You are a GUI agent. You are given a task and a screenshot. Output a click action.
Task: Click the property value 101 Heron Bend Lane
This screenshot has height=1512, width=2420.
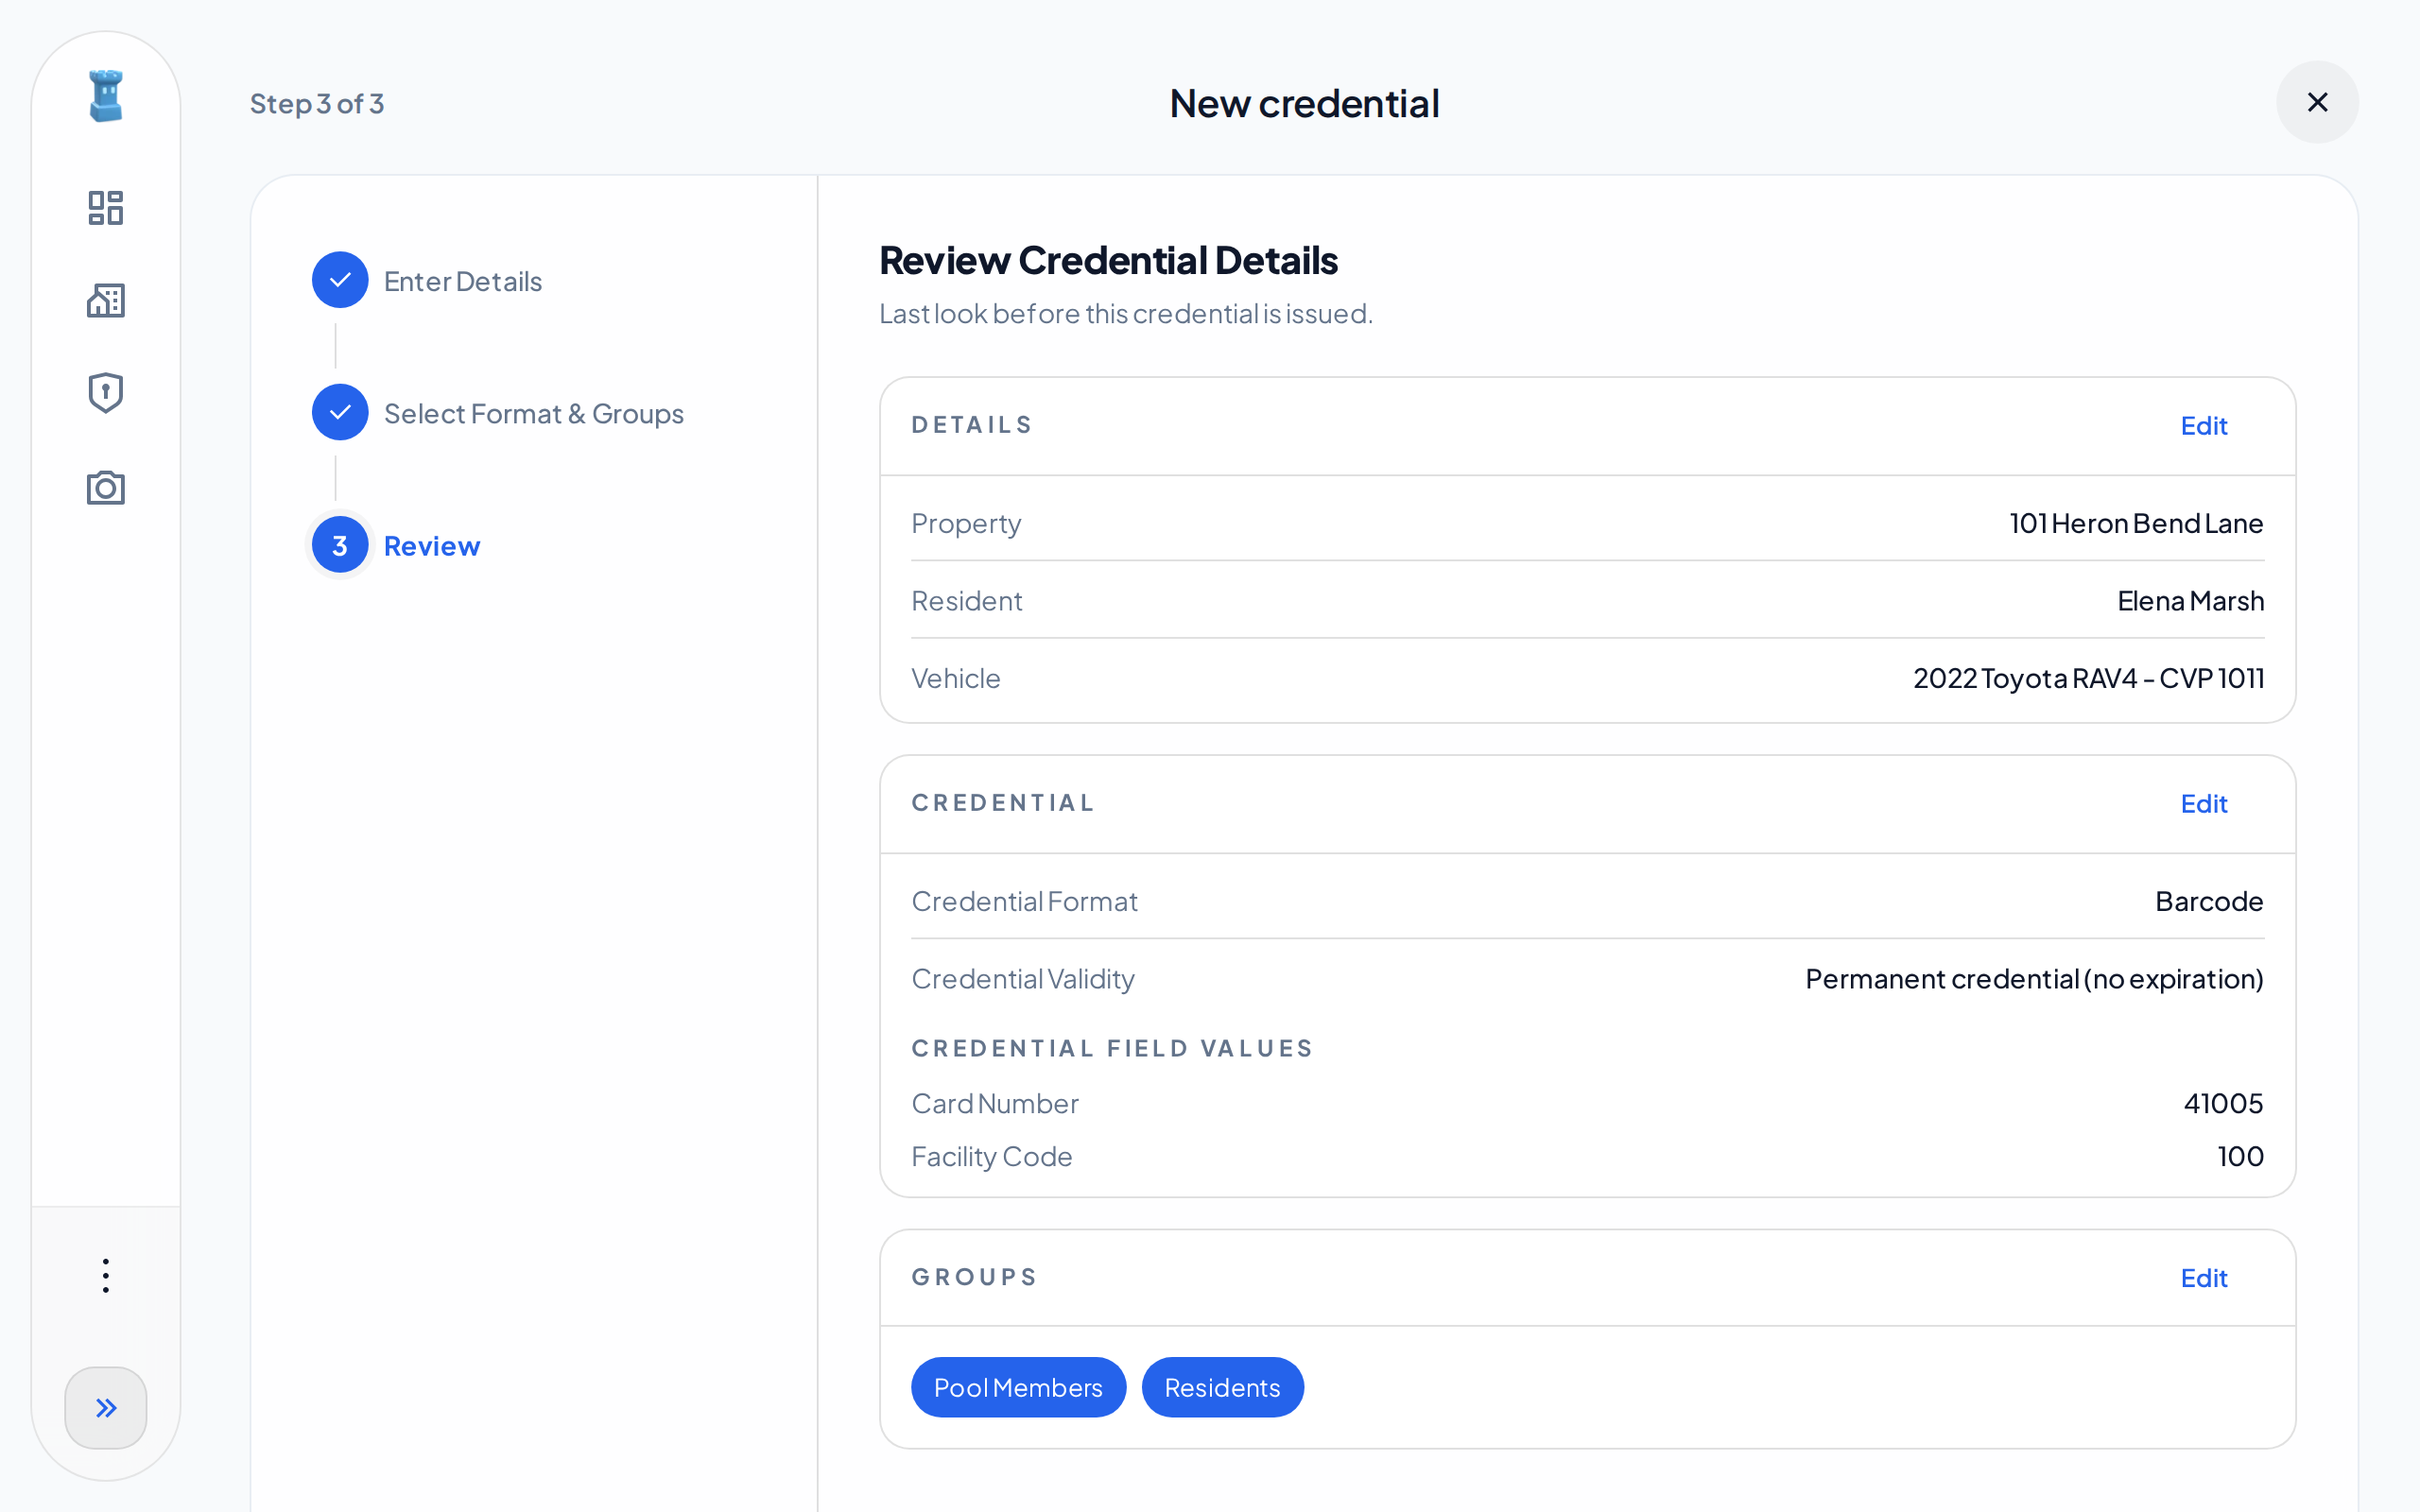pos(2136,523)
